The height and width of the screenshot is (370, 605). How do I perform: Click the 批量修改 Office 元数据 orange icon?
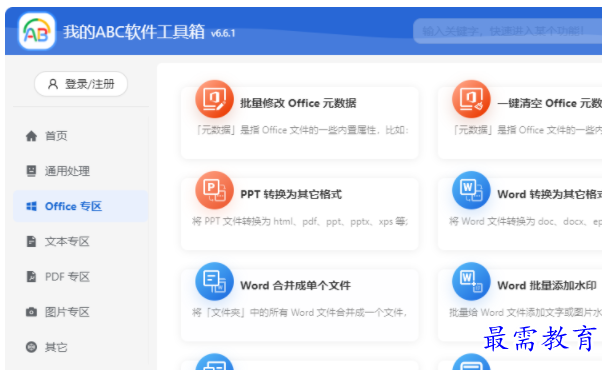tap(215, 99)
